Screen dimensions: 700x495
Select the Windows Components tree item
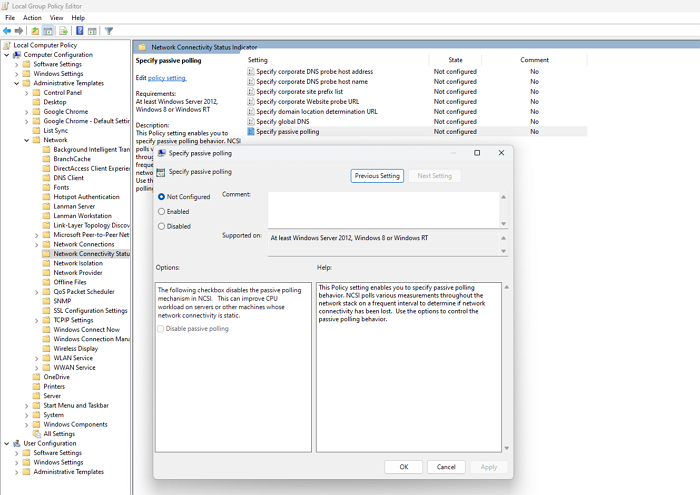click(x=75, y=424)
